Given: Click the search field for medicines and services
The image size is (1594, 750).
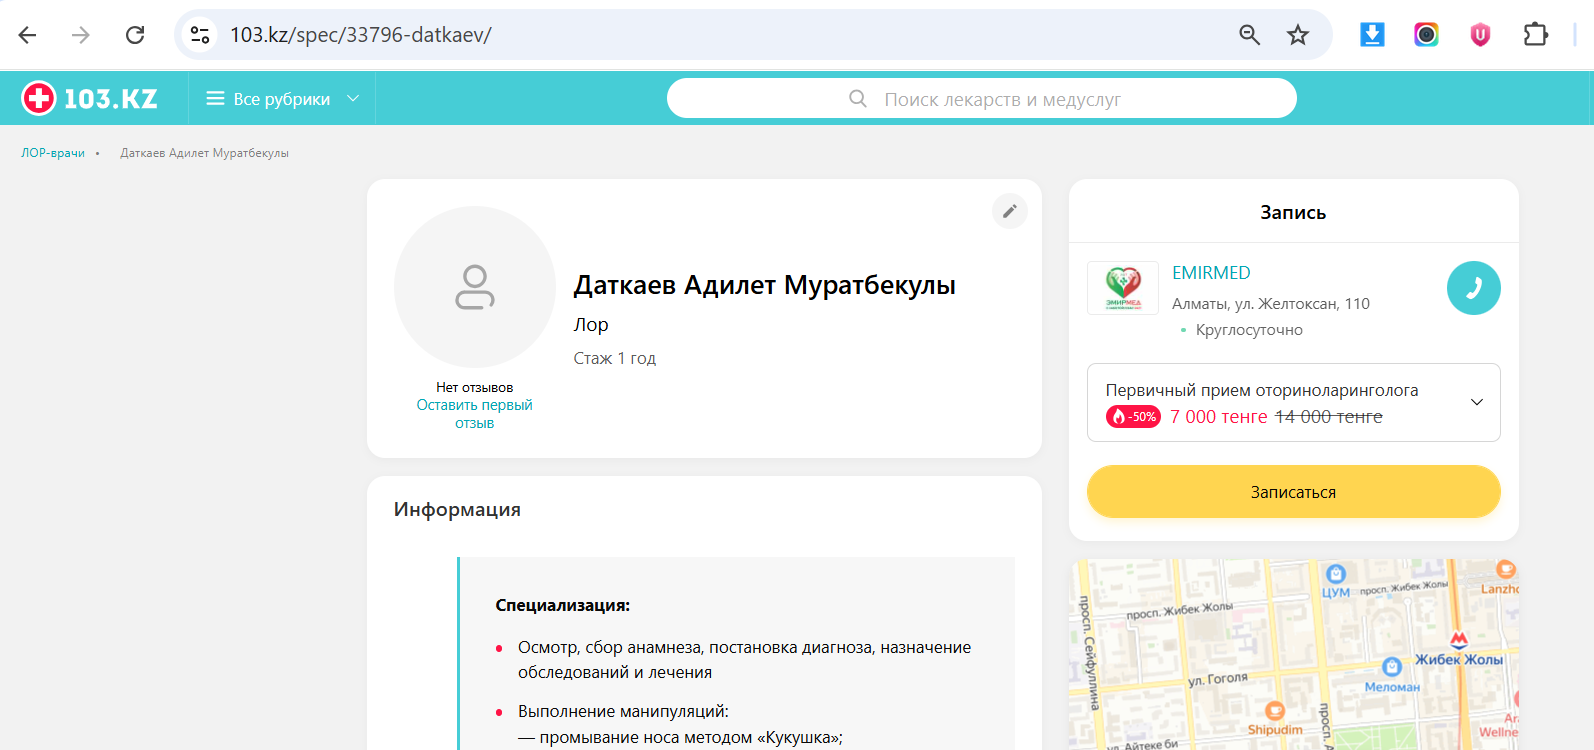Looking at the screenshot, I should click(982, 99).
